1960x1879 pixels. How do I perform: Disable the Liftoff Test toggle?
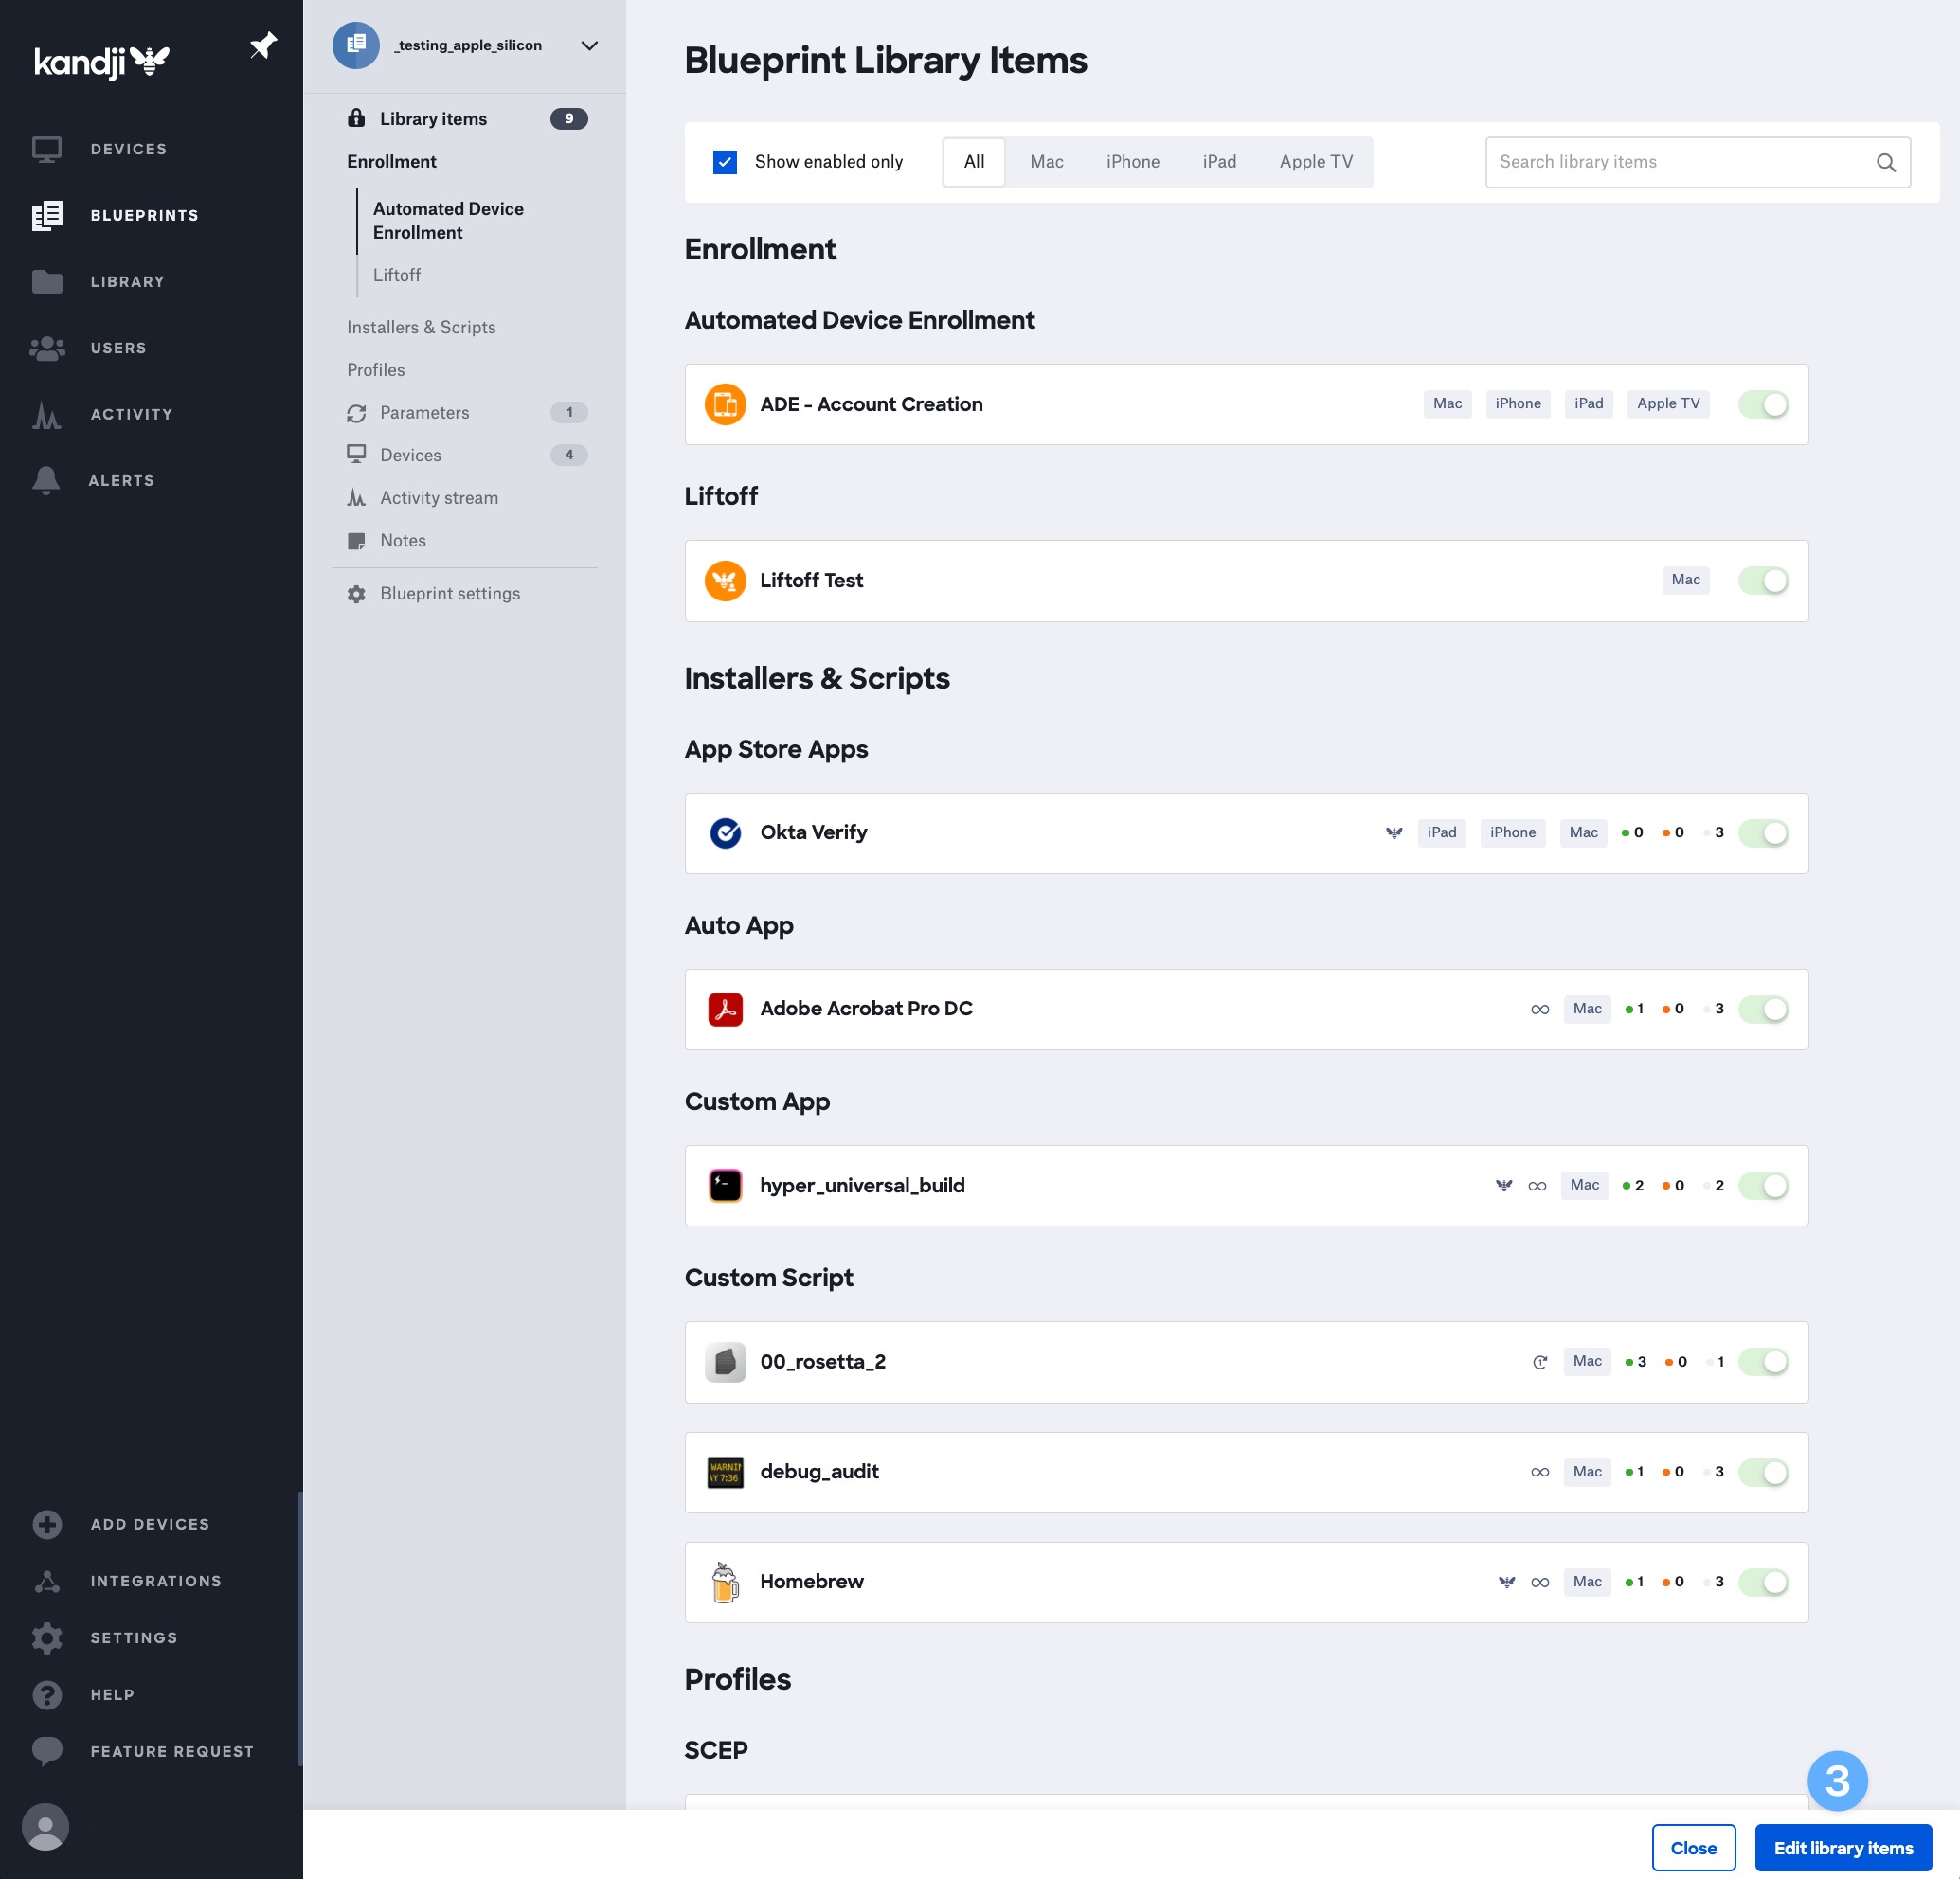coord(1764,580)
